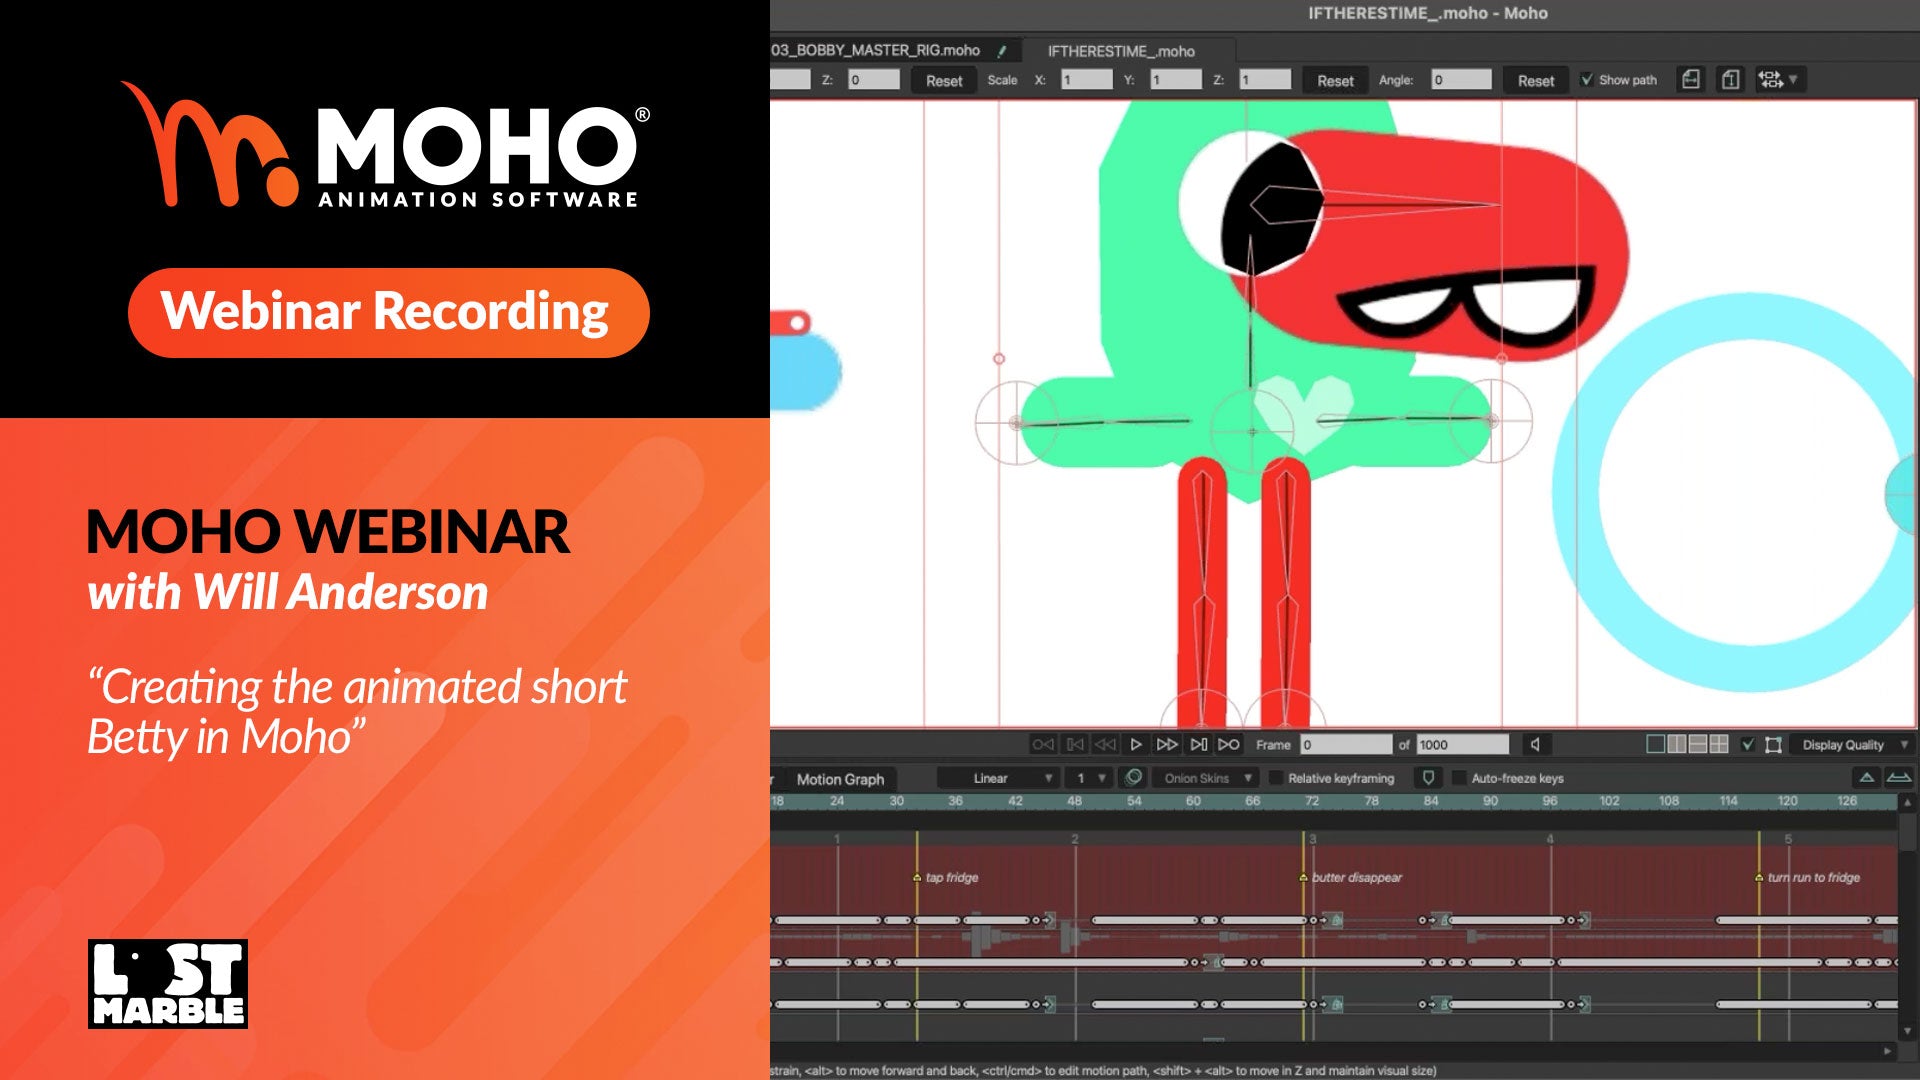1920x1080 pixels.
Task: Click the audio mute speaker icon
Action: [x=1535, y=745]
